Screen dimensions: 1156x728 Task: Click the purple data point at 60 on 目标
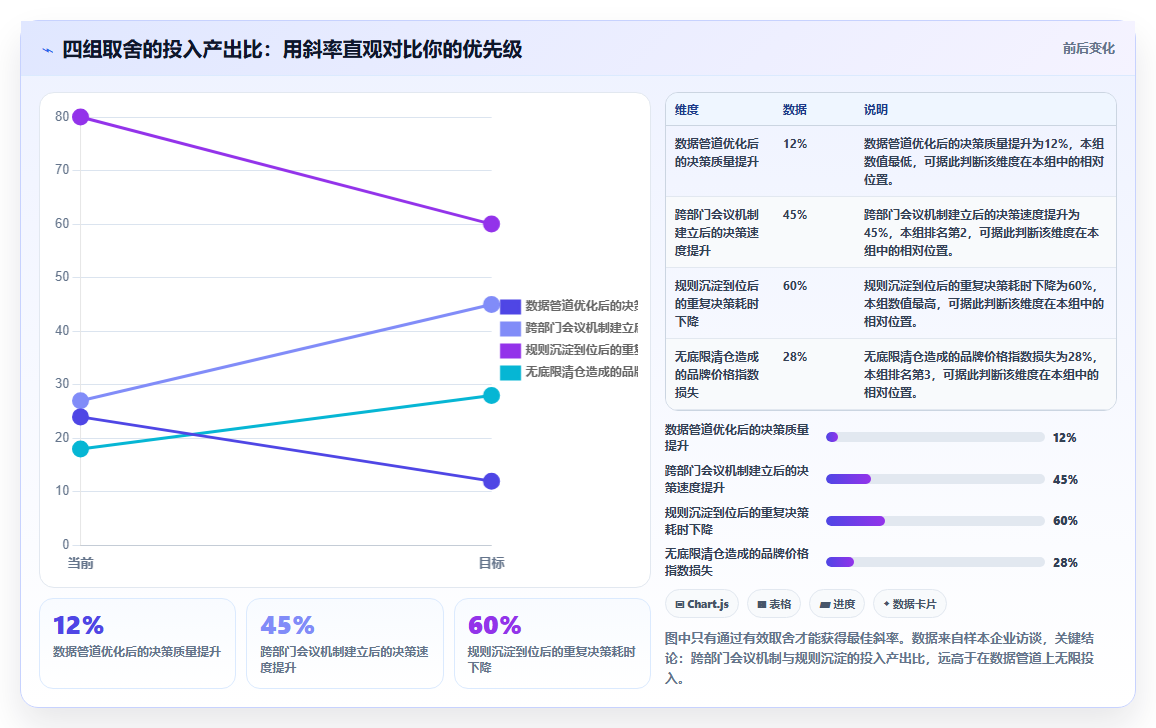(492, 223)
